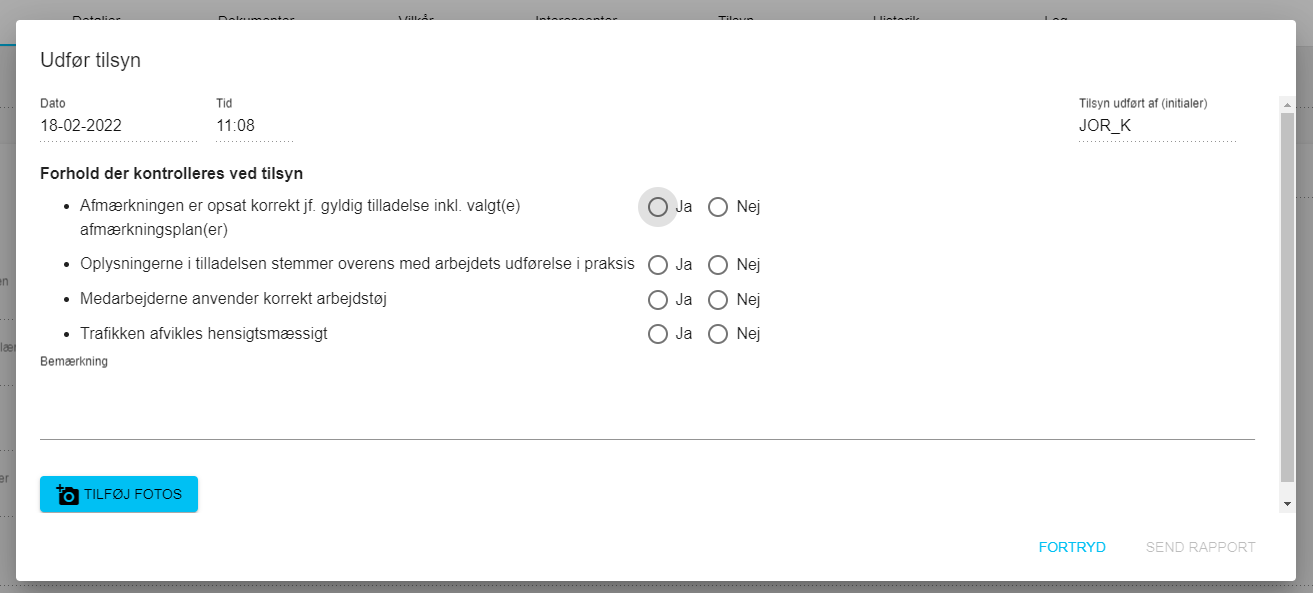Click the dialog's vertical scrollbar thumb
This screenshot has width=1313, height=593.
1287,300
